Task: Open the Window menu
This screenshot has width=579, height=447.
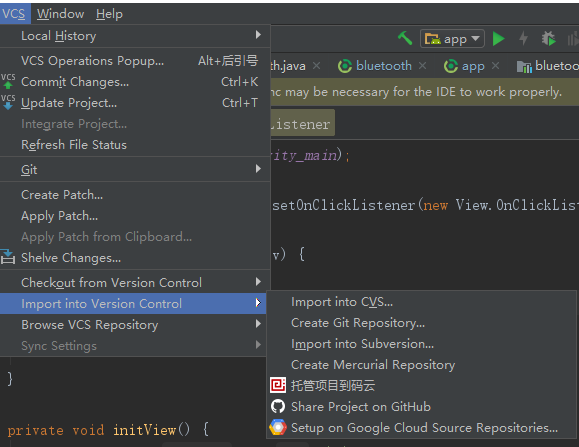Action: 60,14
